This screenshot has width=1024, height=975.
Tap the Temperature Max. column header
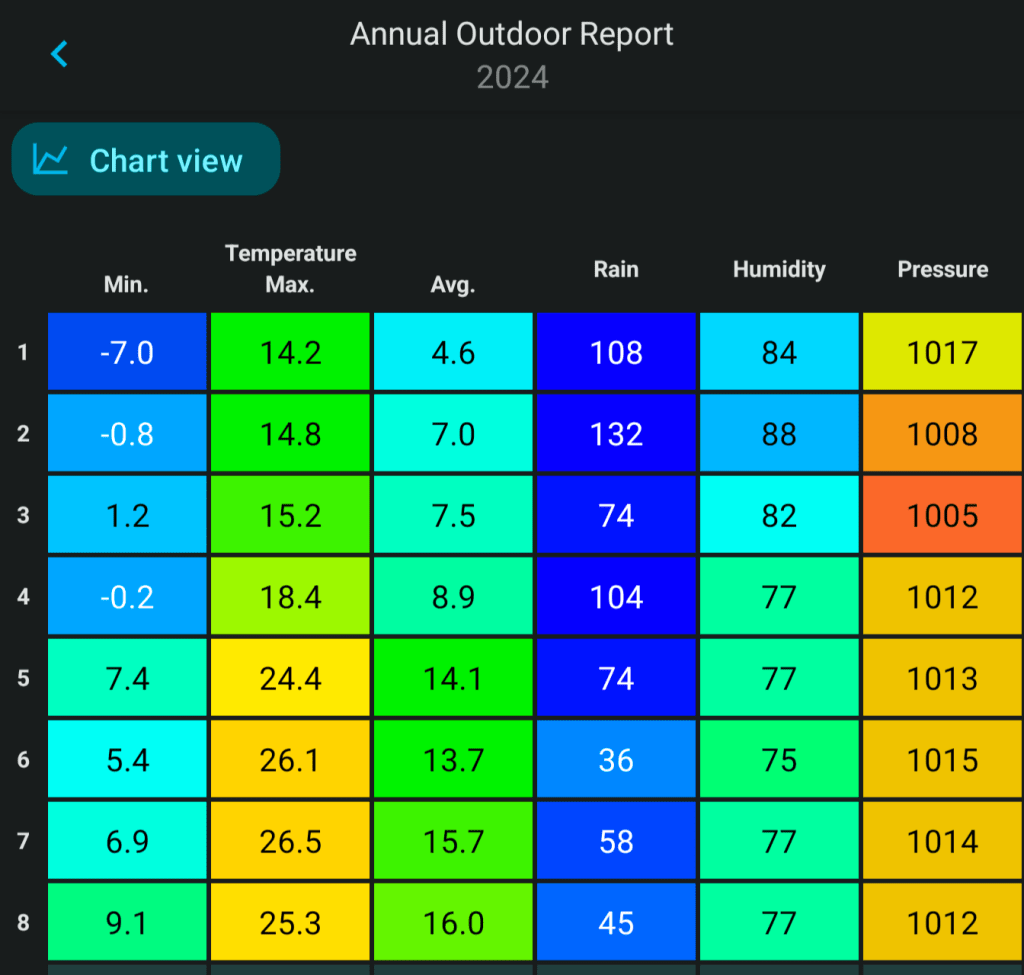[x=290, y=269]
